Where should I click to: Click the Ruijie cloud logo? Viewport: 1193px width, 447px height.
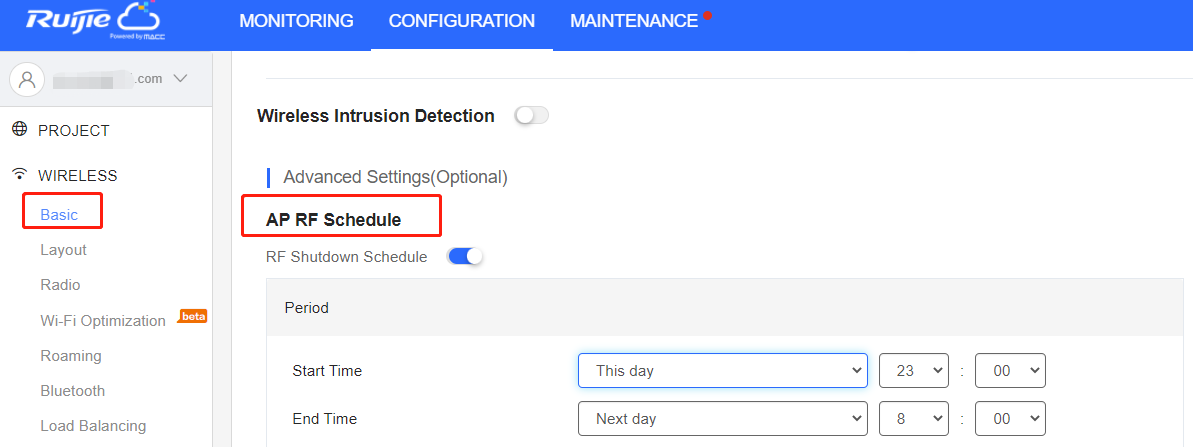coord(93,22)
